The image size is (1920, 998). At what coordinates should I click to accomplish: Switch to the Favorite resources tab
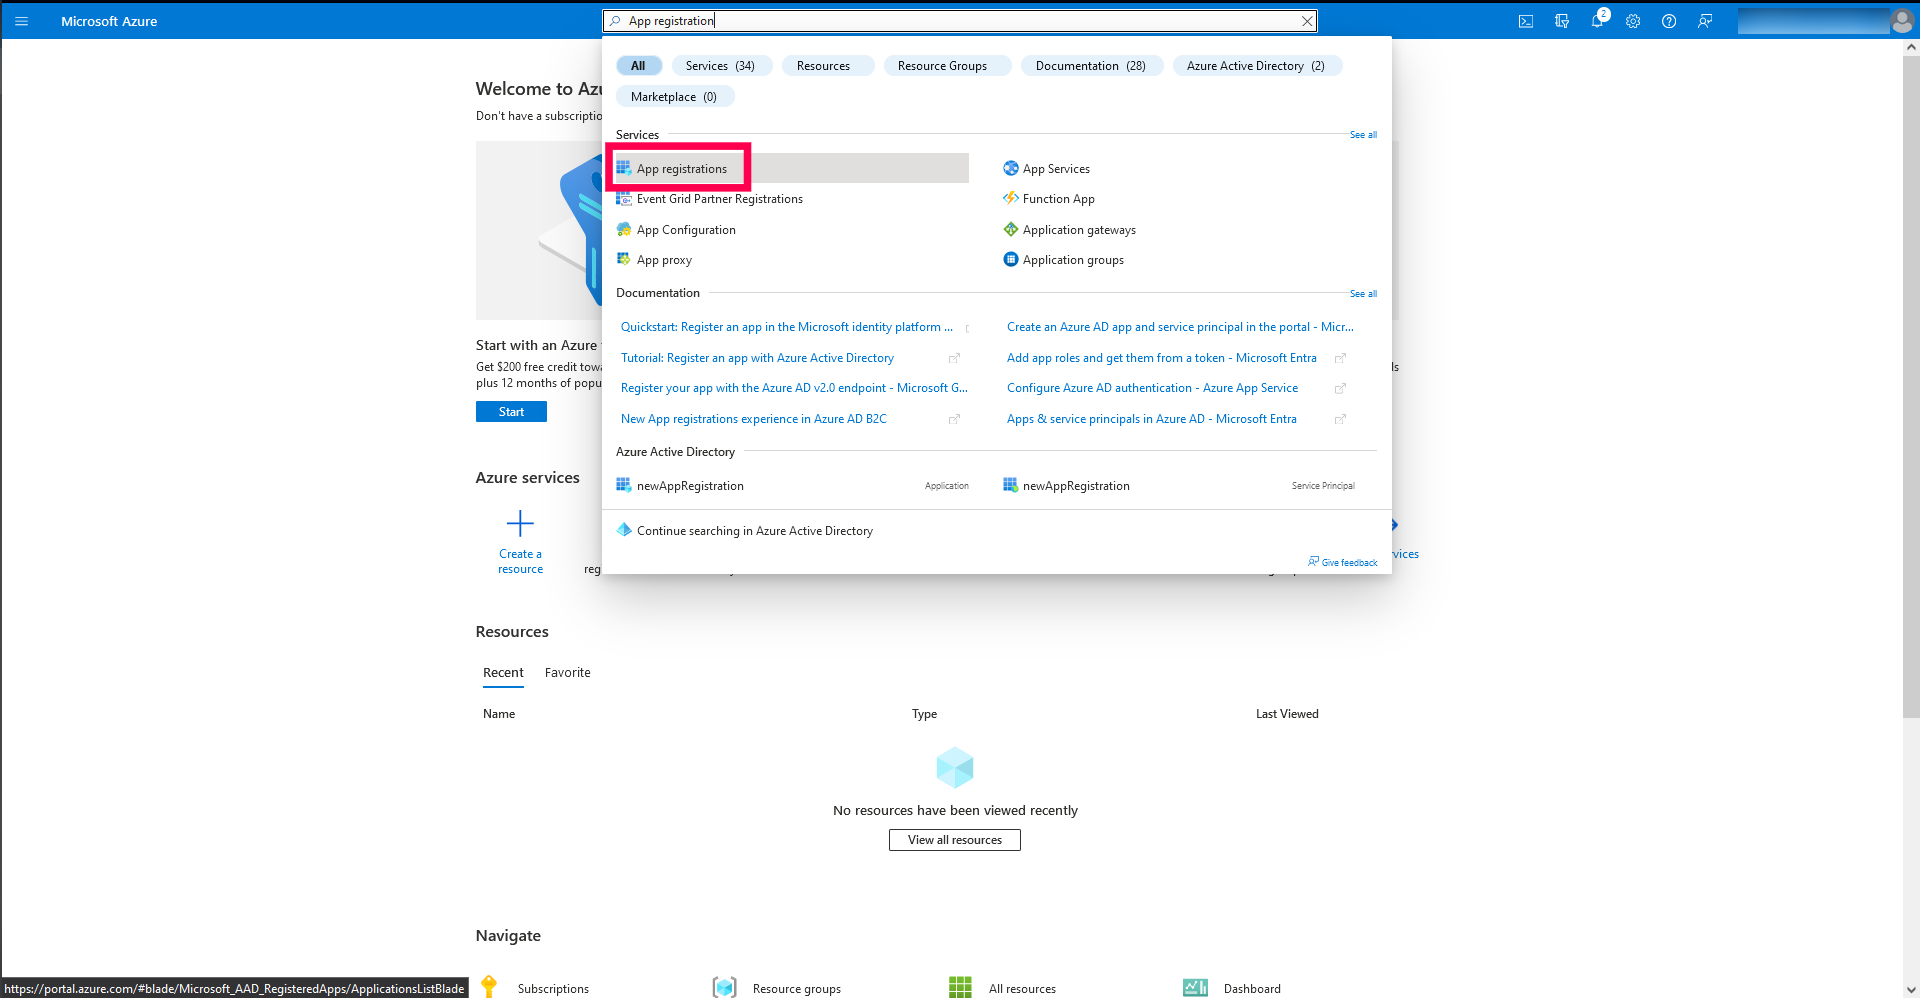pyautogui.click(x=567, y=672)
